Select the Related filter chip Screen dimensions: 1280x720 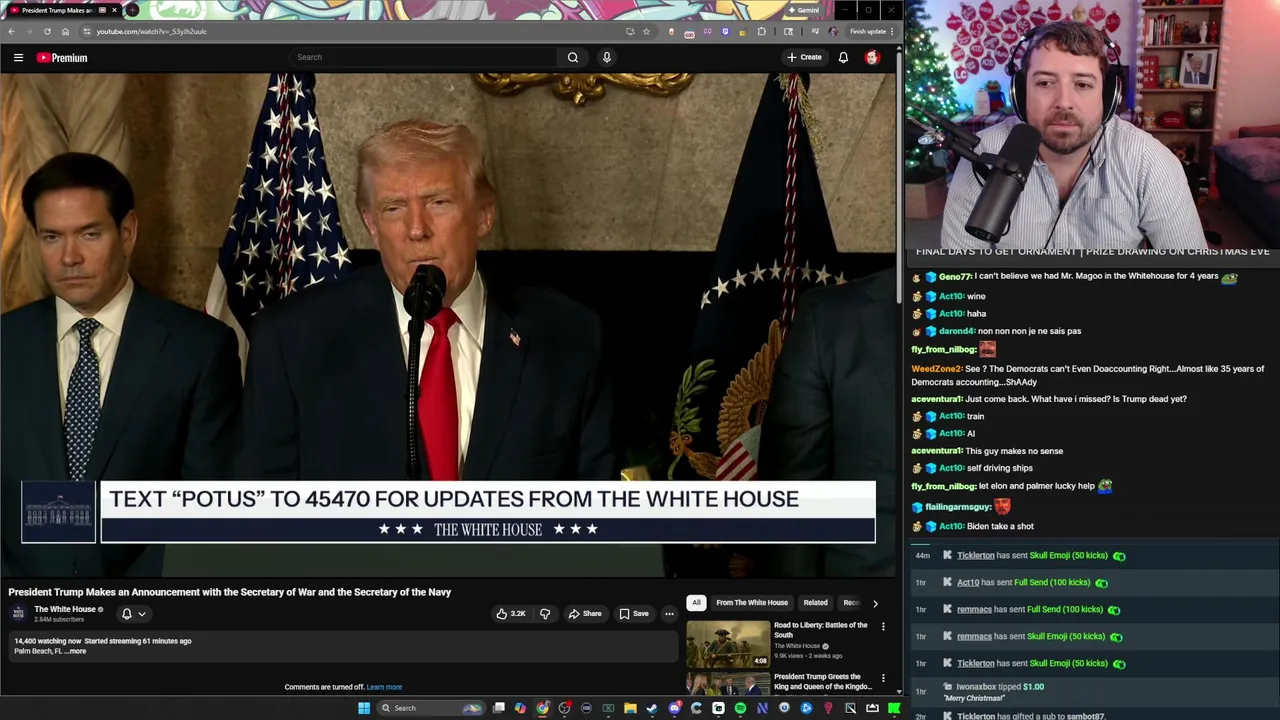[x=815, y=602]
